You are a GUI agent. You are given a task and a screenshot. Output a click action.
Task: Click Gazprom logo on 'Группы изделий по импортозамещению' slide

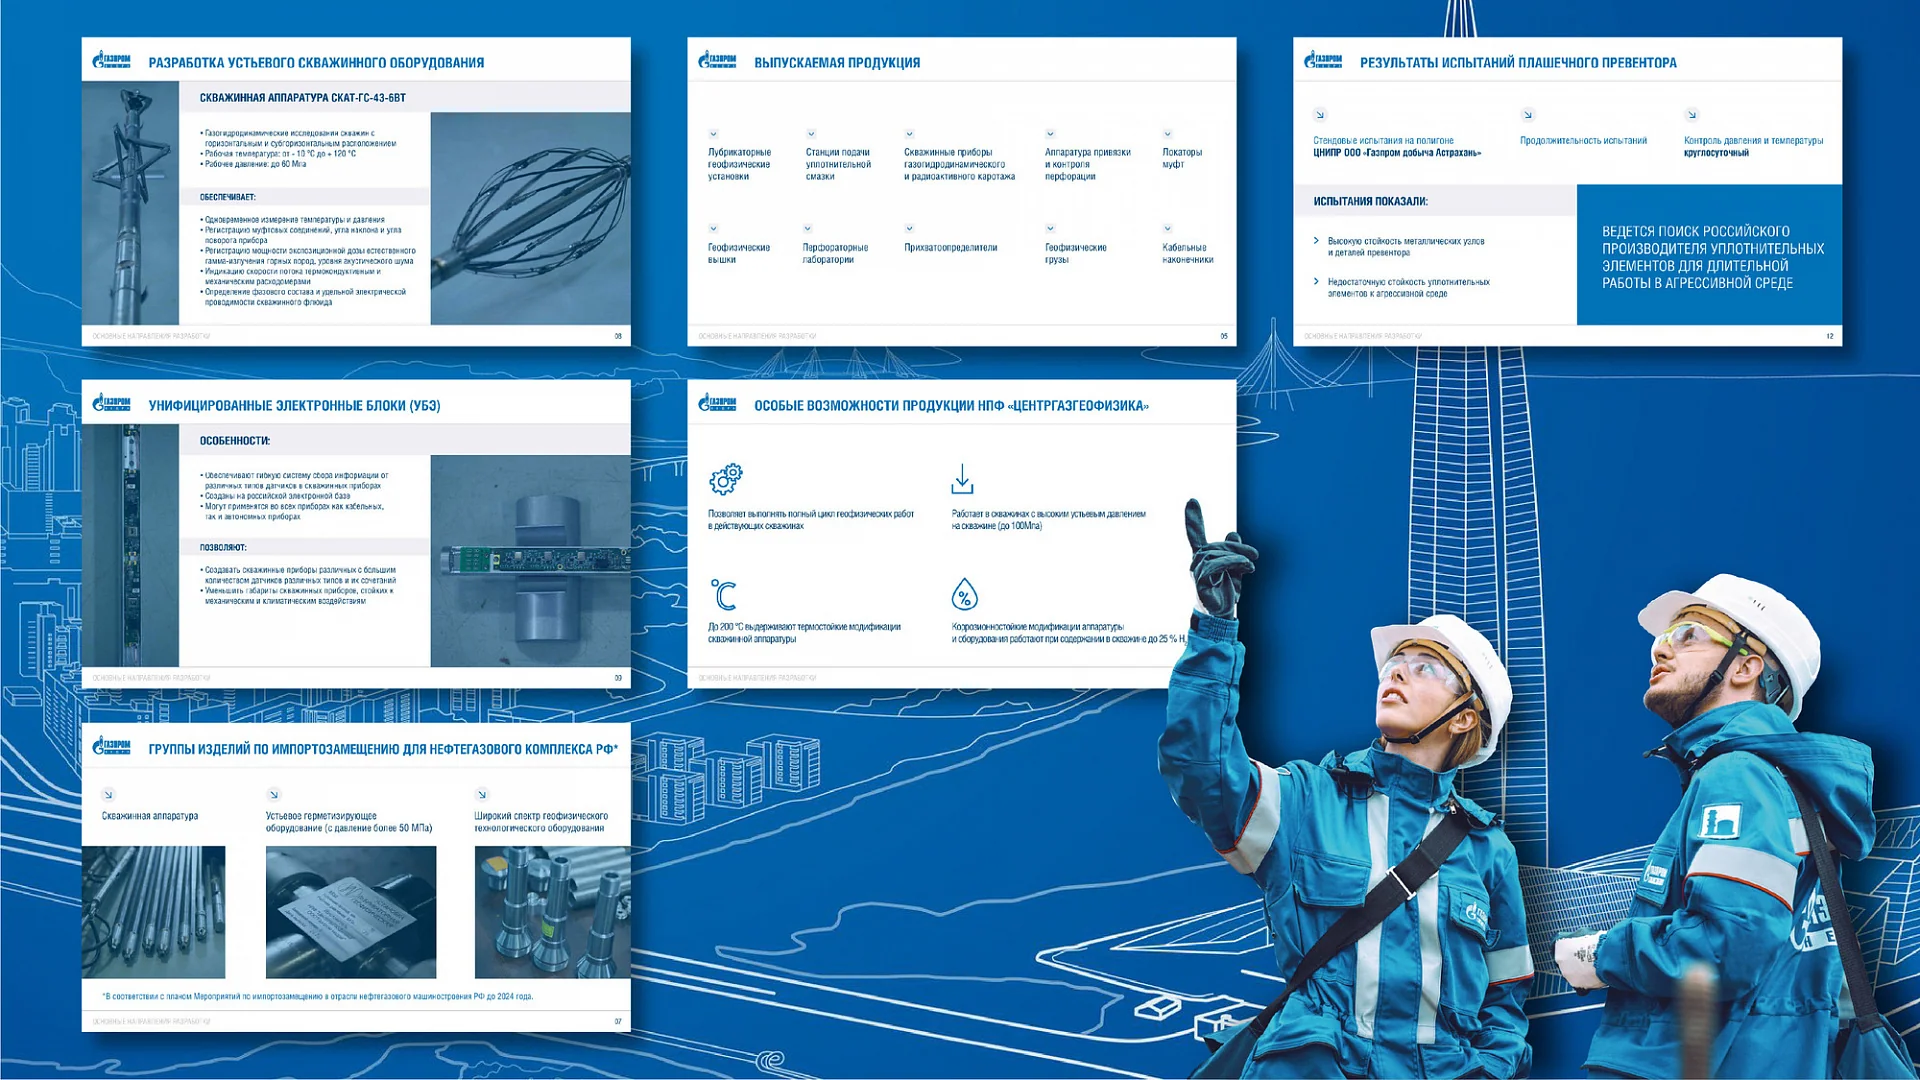(x=111, y=747)
